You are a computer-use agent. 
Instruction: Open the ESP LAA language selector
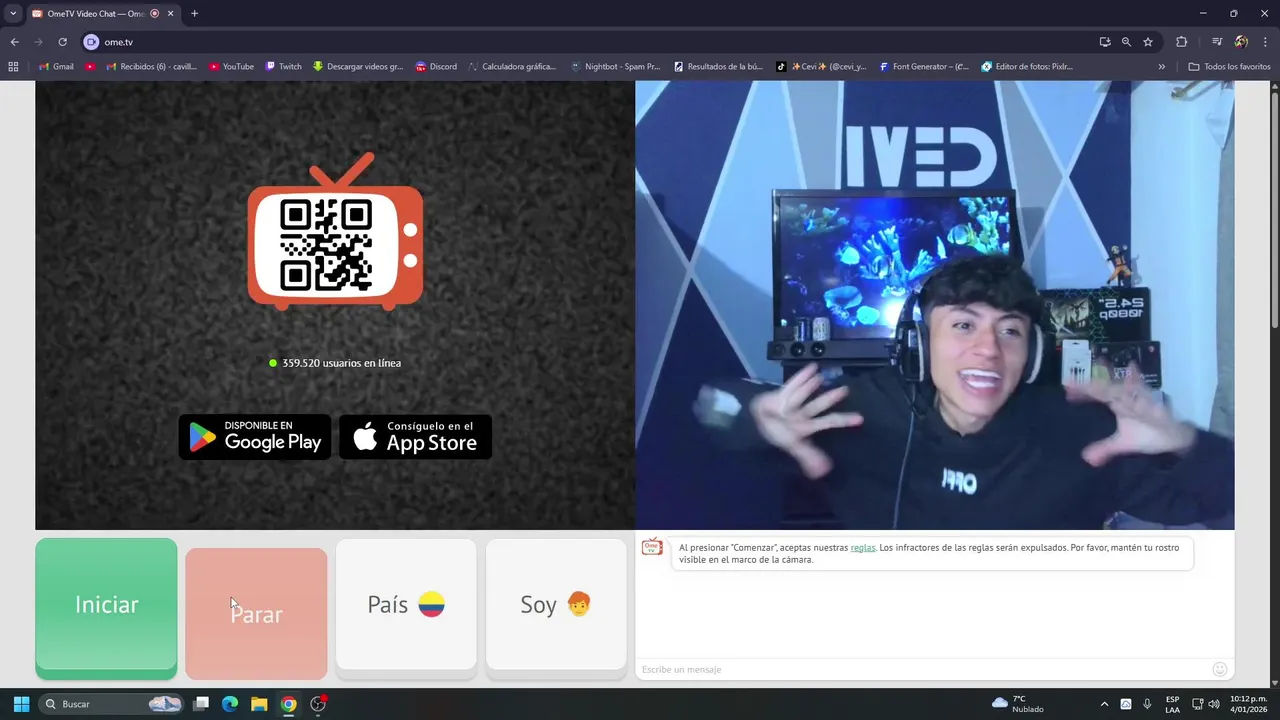coord(1172,704)
